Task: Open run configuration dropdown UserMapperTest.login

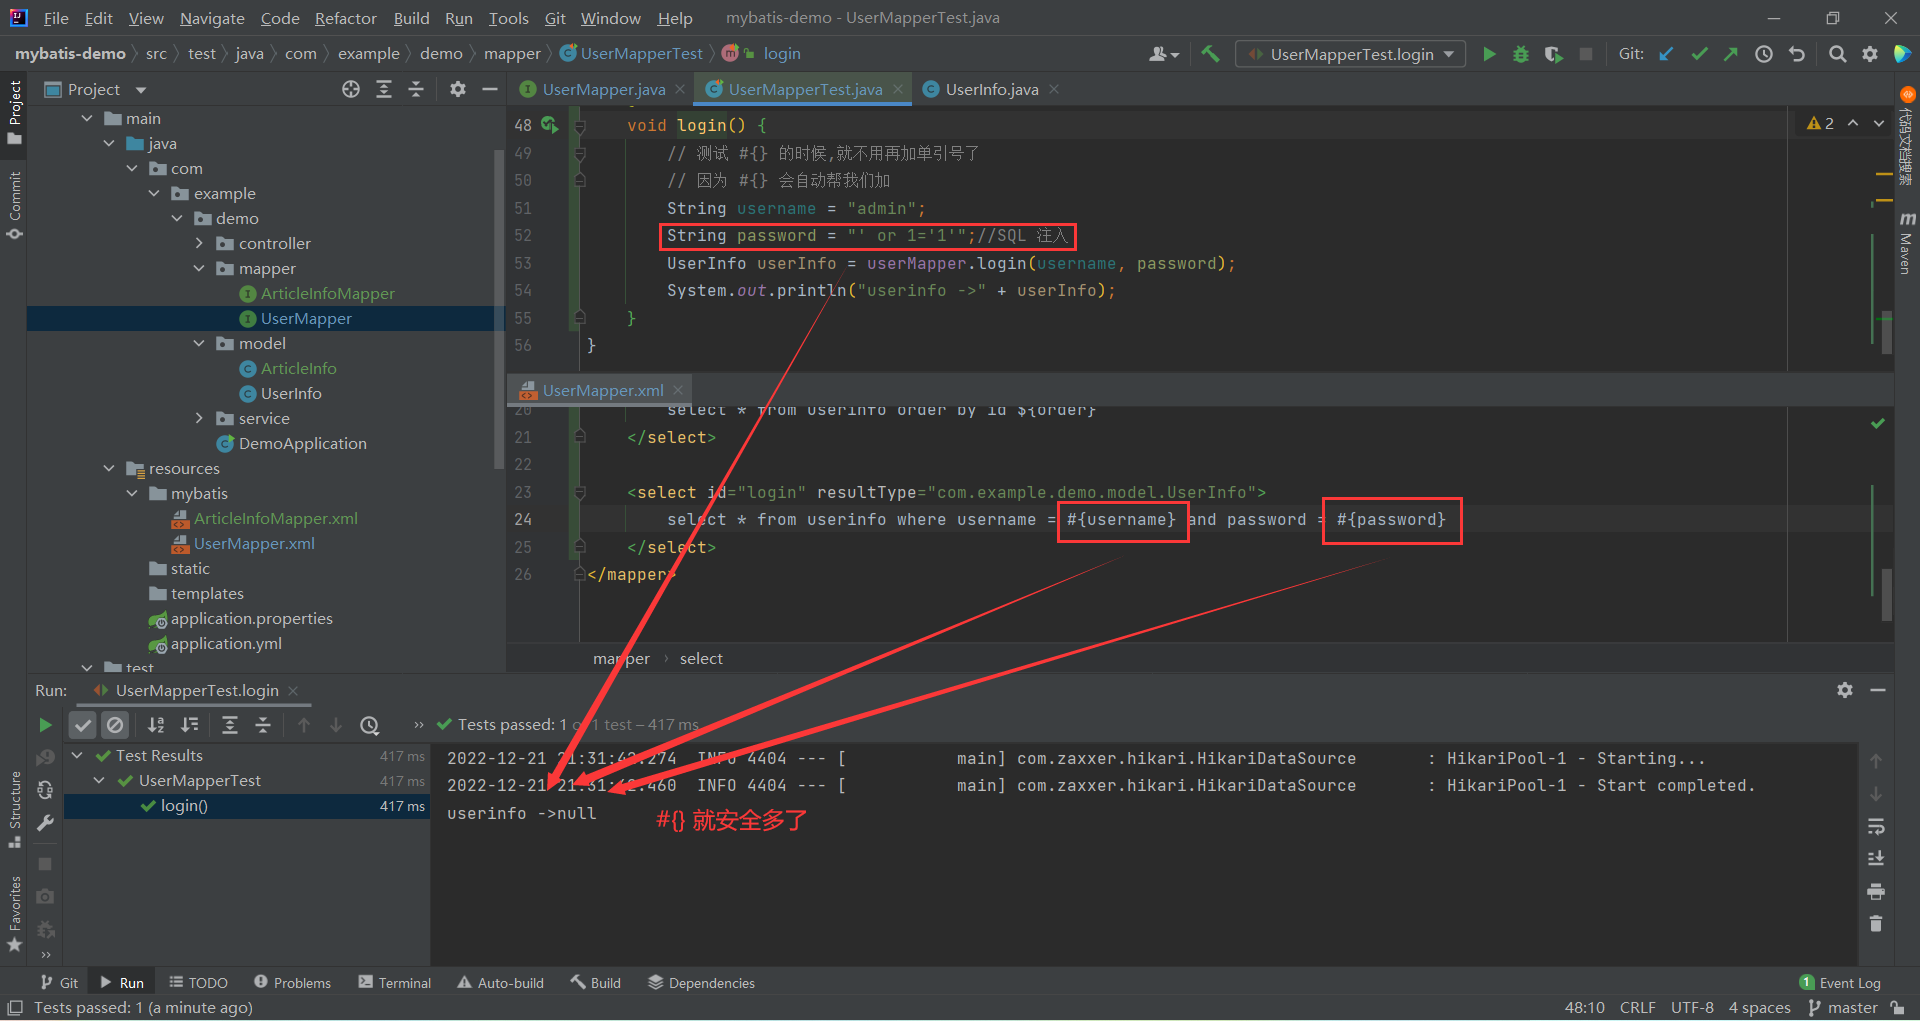Action: (x=1351, y=54)
